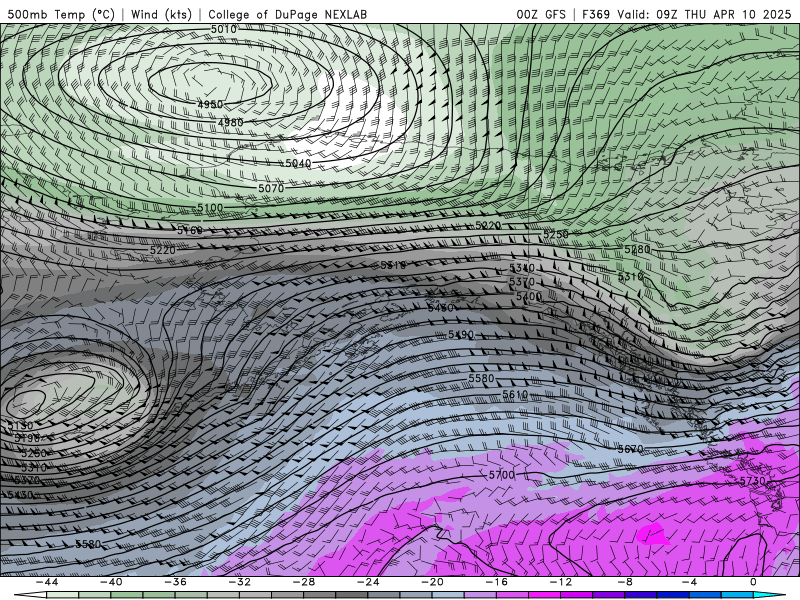Click the 5010 contour label
This screenshot has width=800, height=600.
coord(223,30)
